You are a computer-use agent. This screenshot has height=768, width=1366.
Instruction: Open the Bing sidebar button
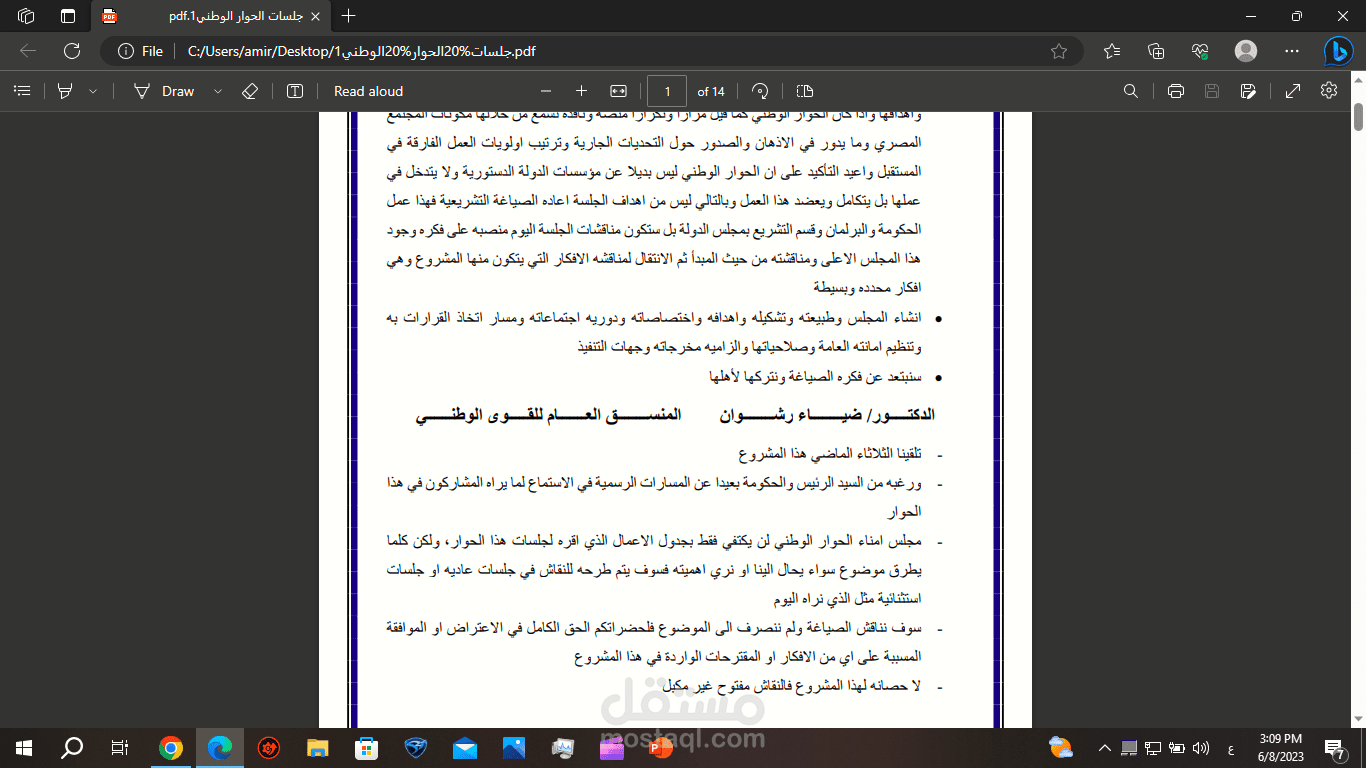tap(1338, 51)
